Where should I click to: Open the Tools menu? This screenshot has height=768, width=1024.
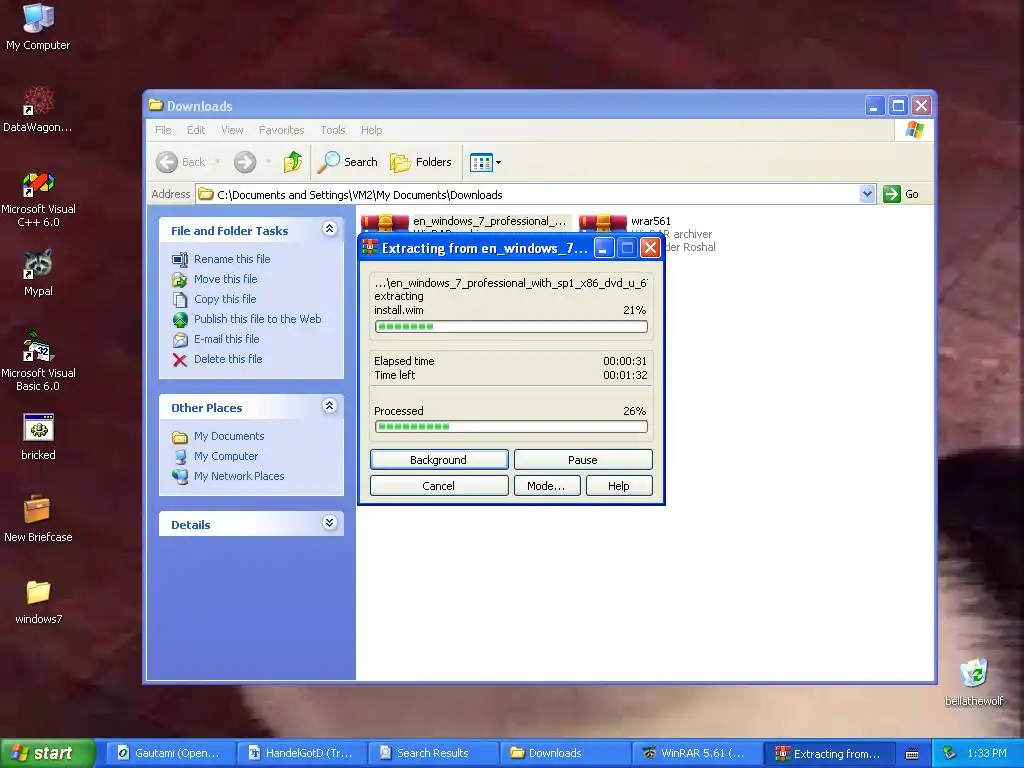pos(332,130)
